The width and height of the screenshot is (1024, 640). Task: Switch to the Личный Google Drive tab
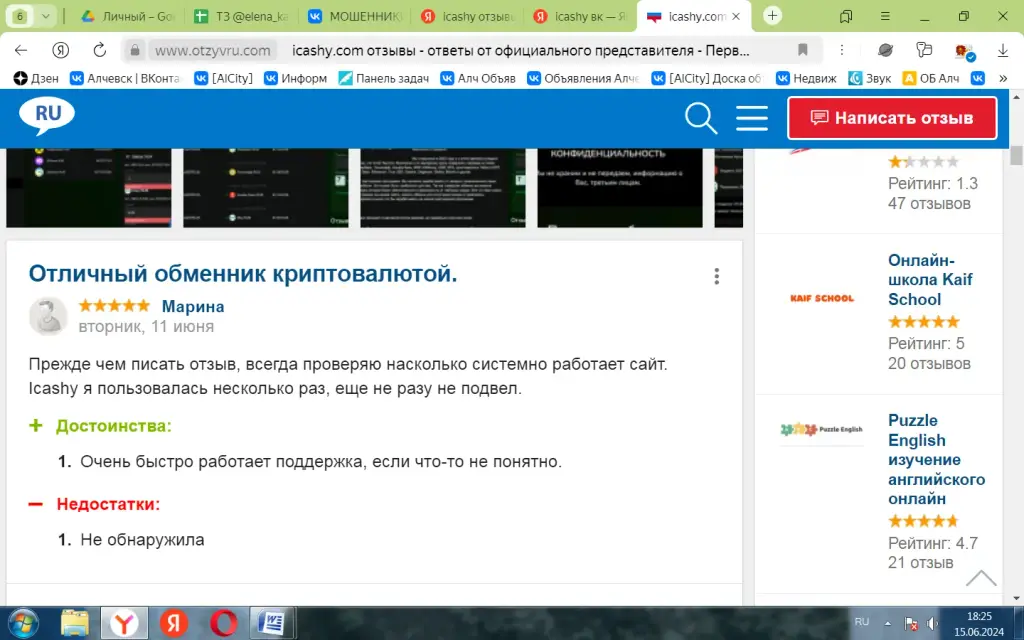coord(127,16)
